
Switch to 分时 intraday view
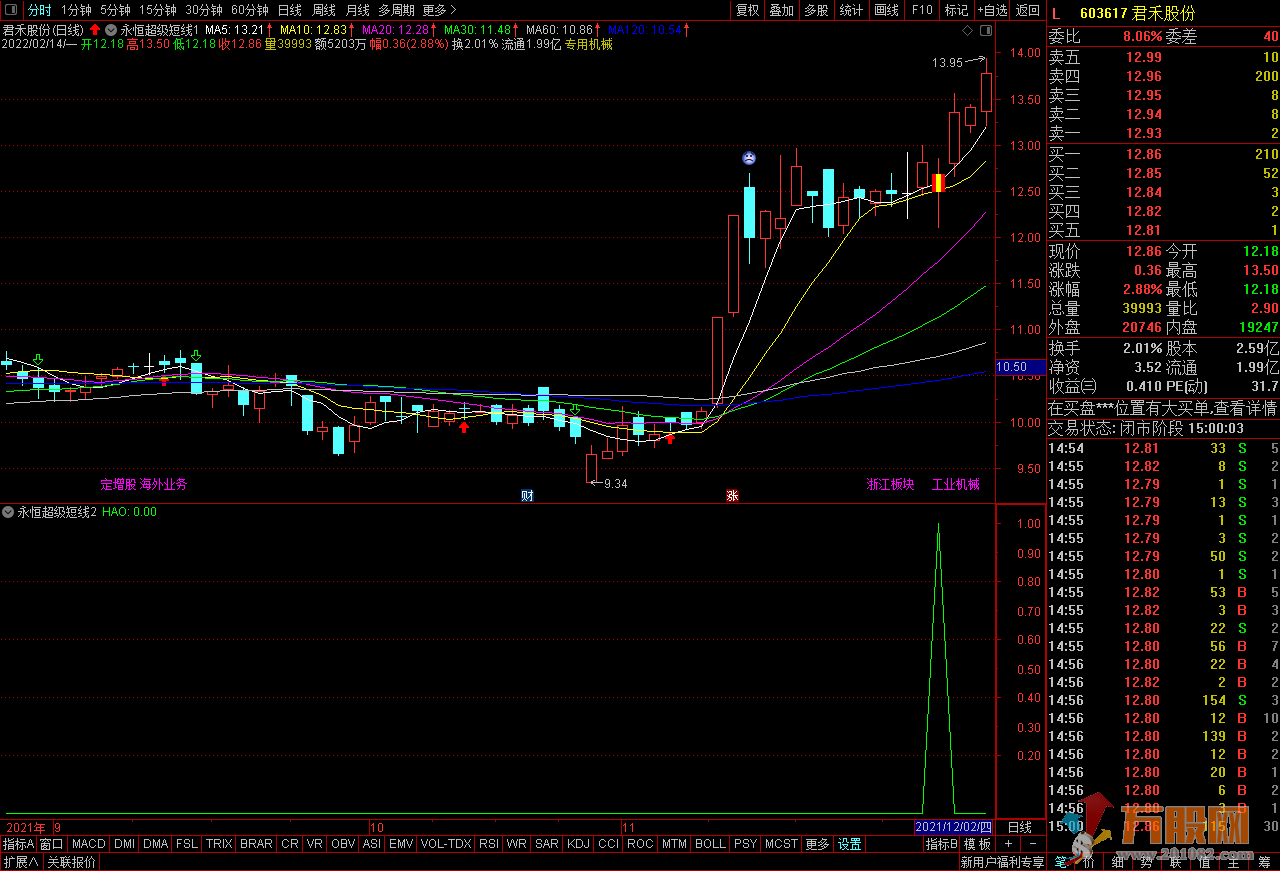tap(39, 10)
